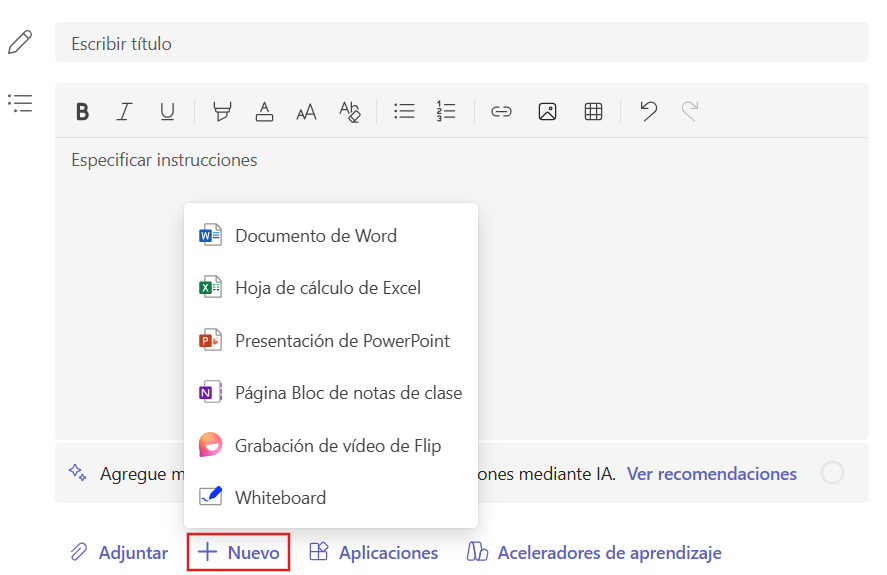Image resolution: width=887 pixels, height=575 pixels.
Task: Click the circle beside Ver recomendaciones
Action: [832, 473]
